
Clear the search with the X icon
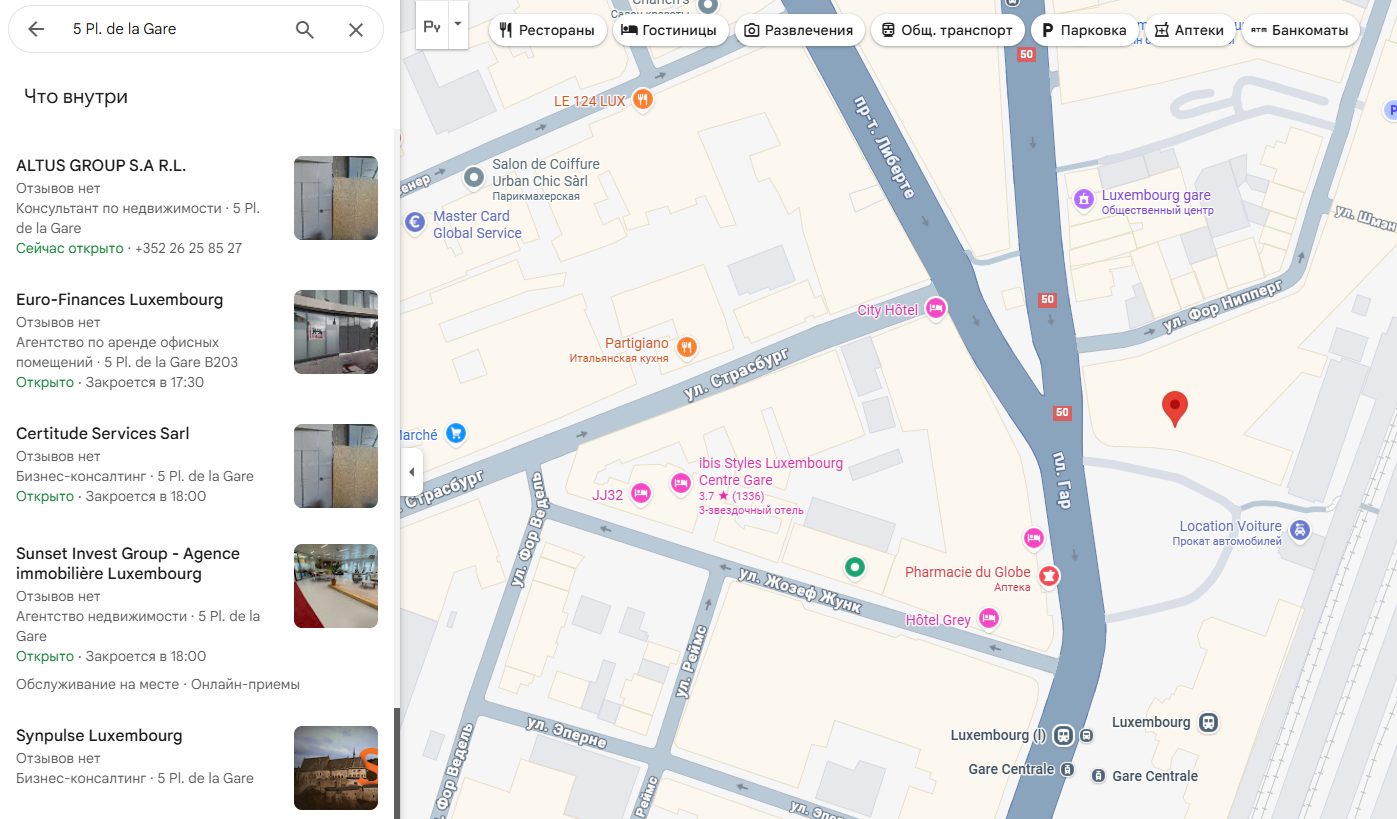(356, 29)
